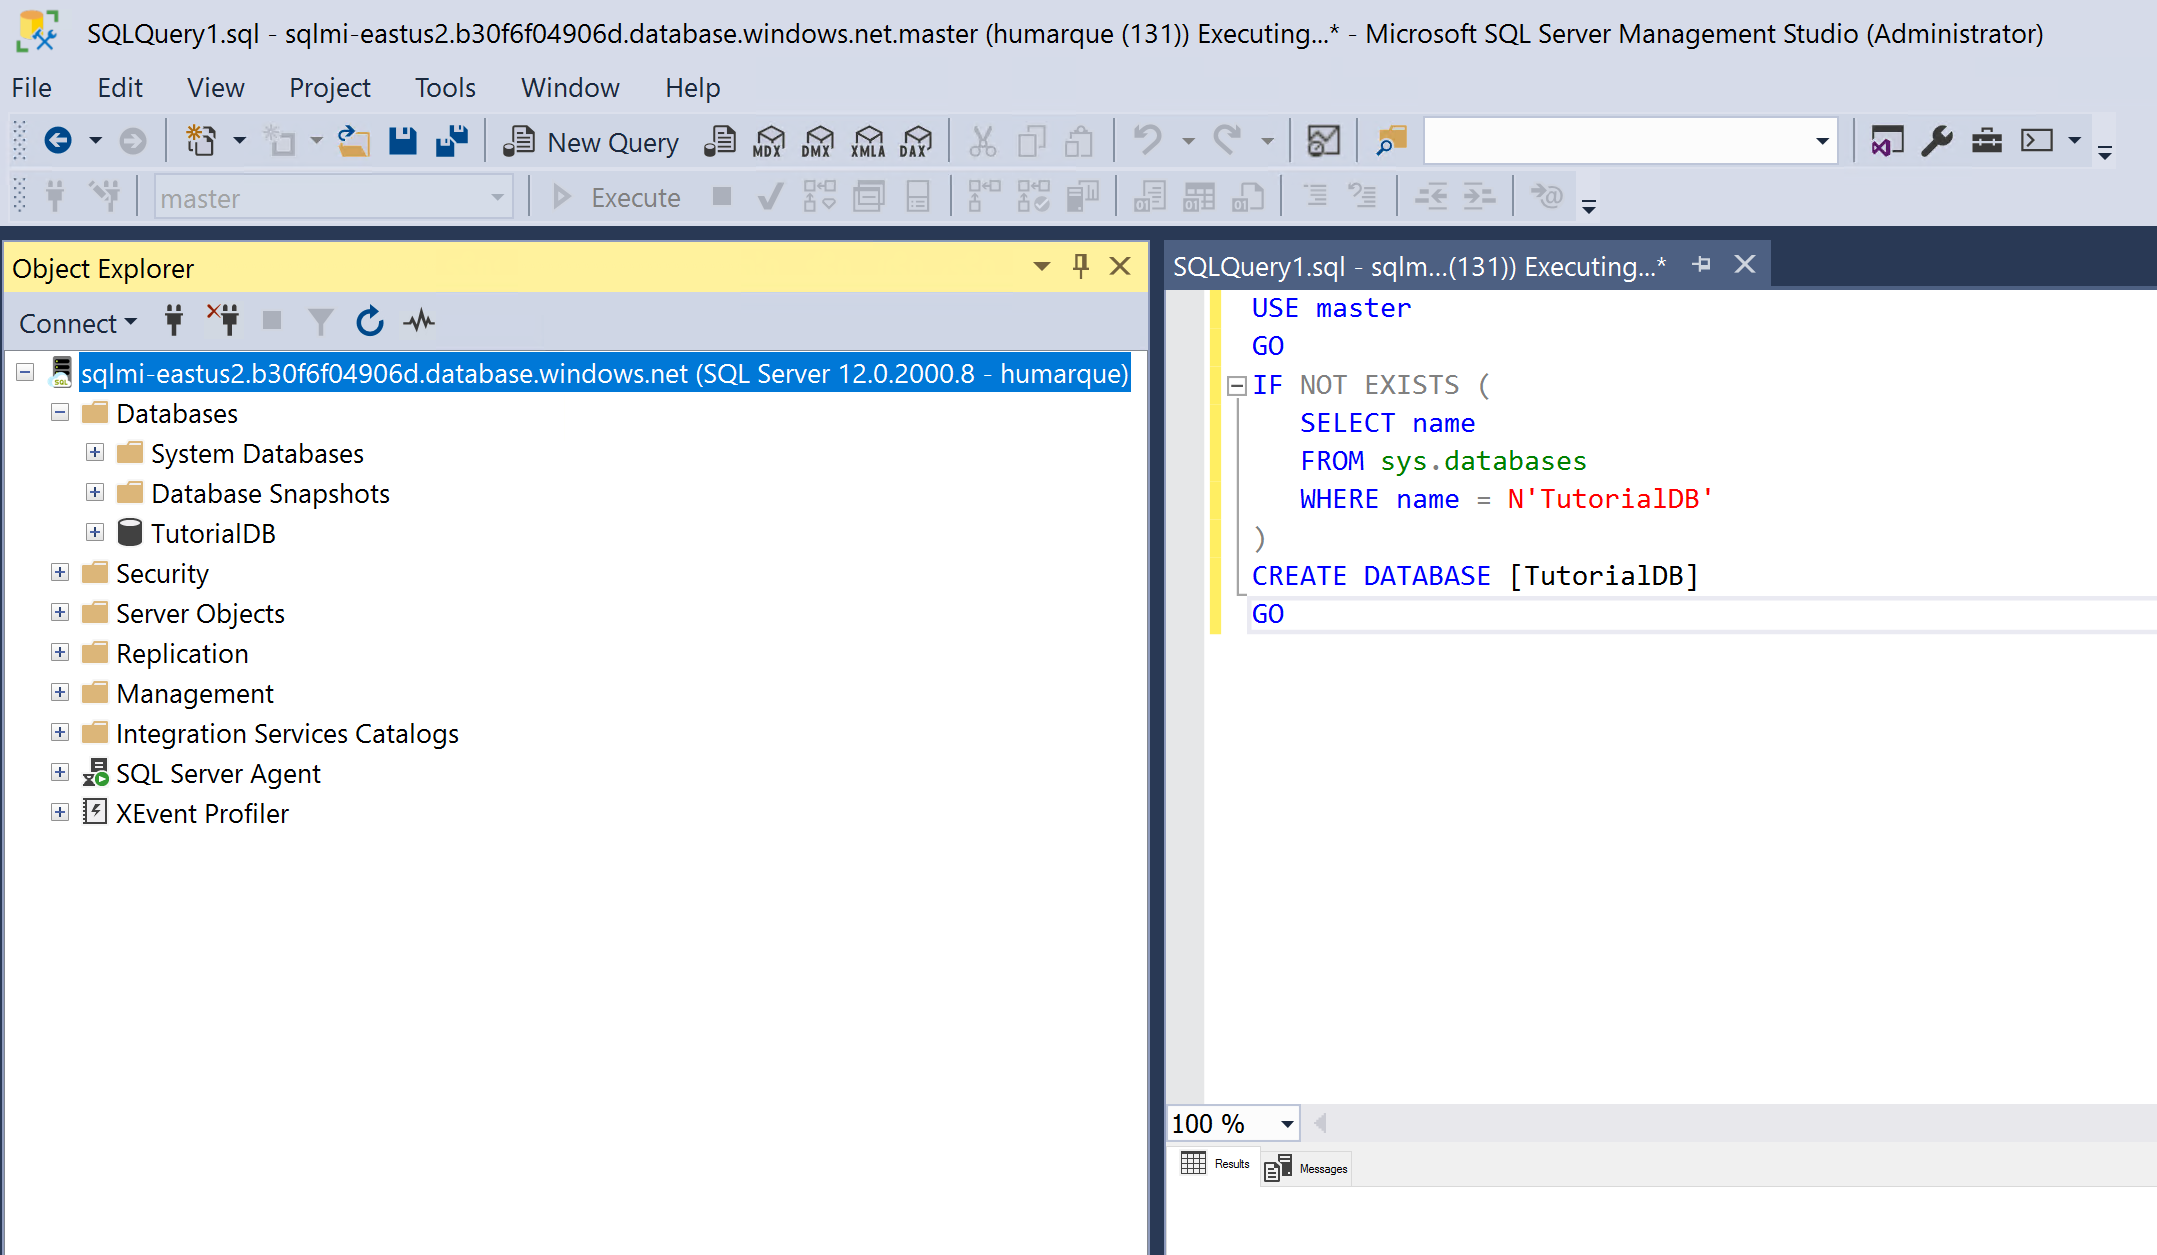Viewport: 2157px width, 1255px height.
Task: Open the Object Explorer window position dropdown
Action: [x=1042, y=266]
